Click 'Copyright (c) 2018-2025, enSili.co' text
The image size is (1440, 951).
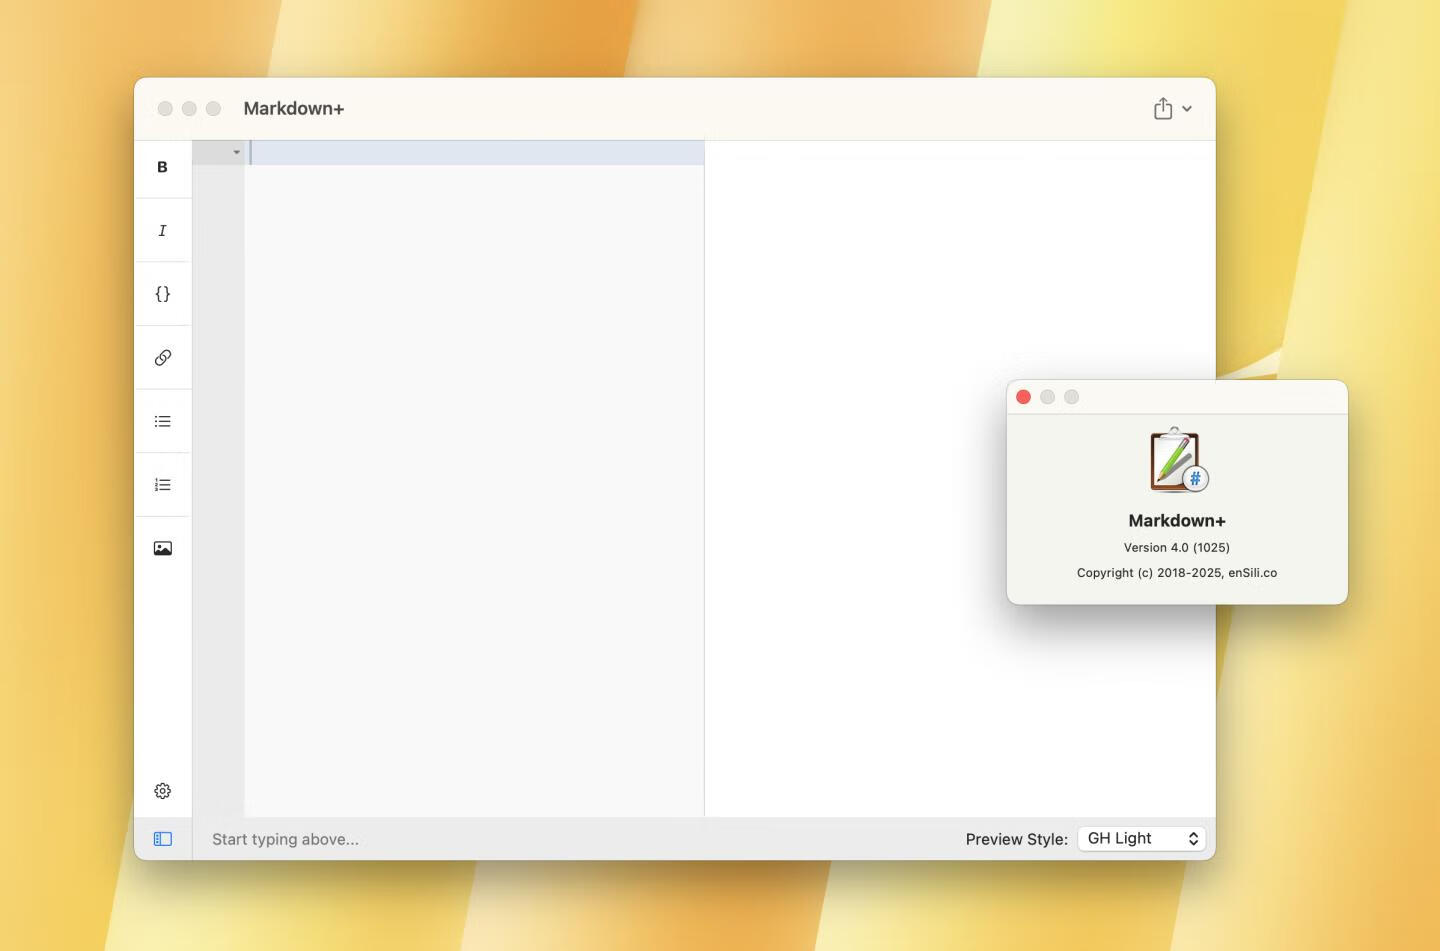point(1176,573)
